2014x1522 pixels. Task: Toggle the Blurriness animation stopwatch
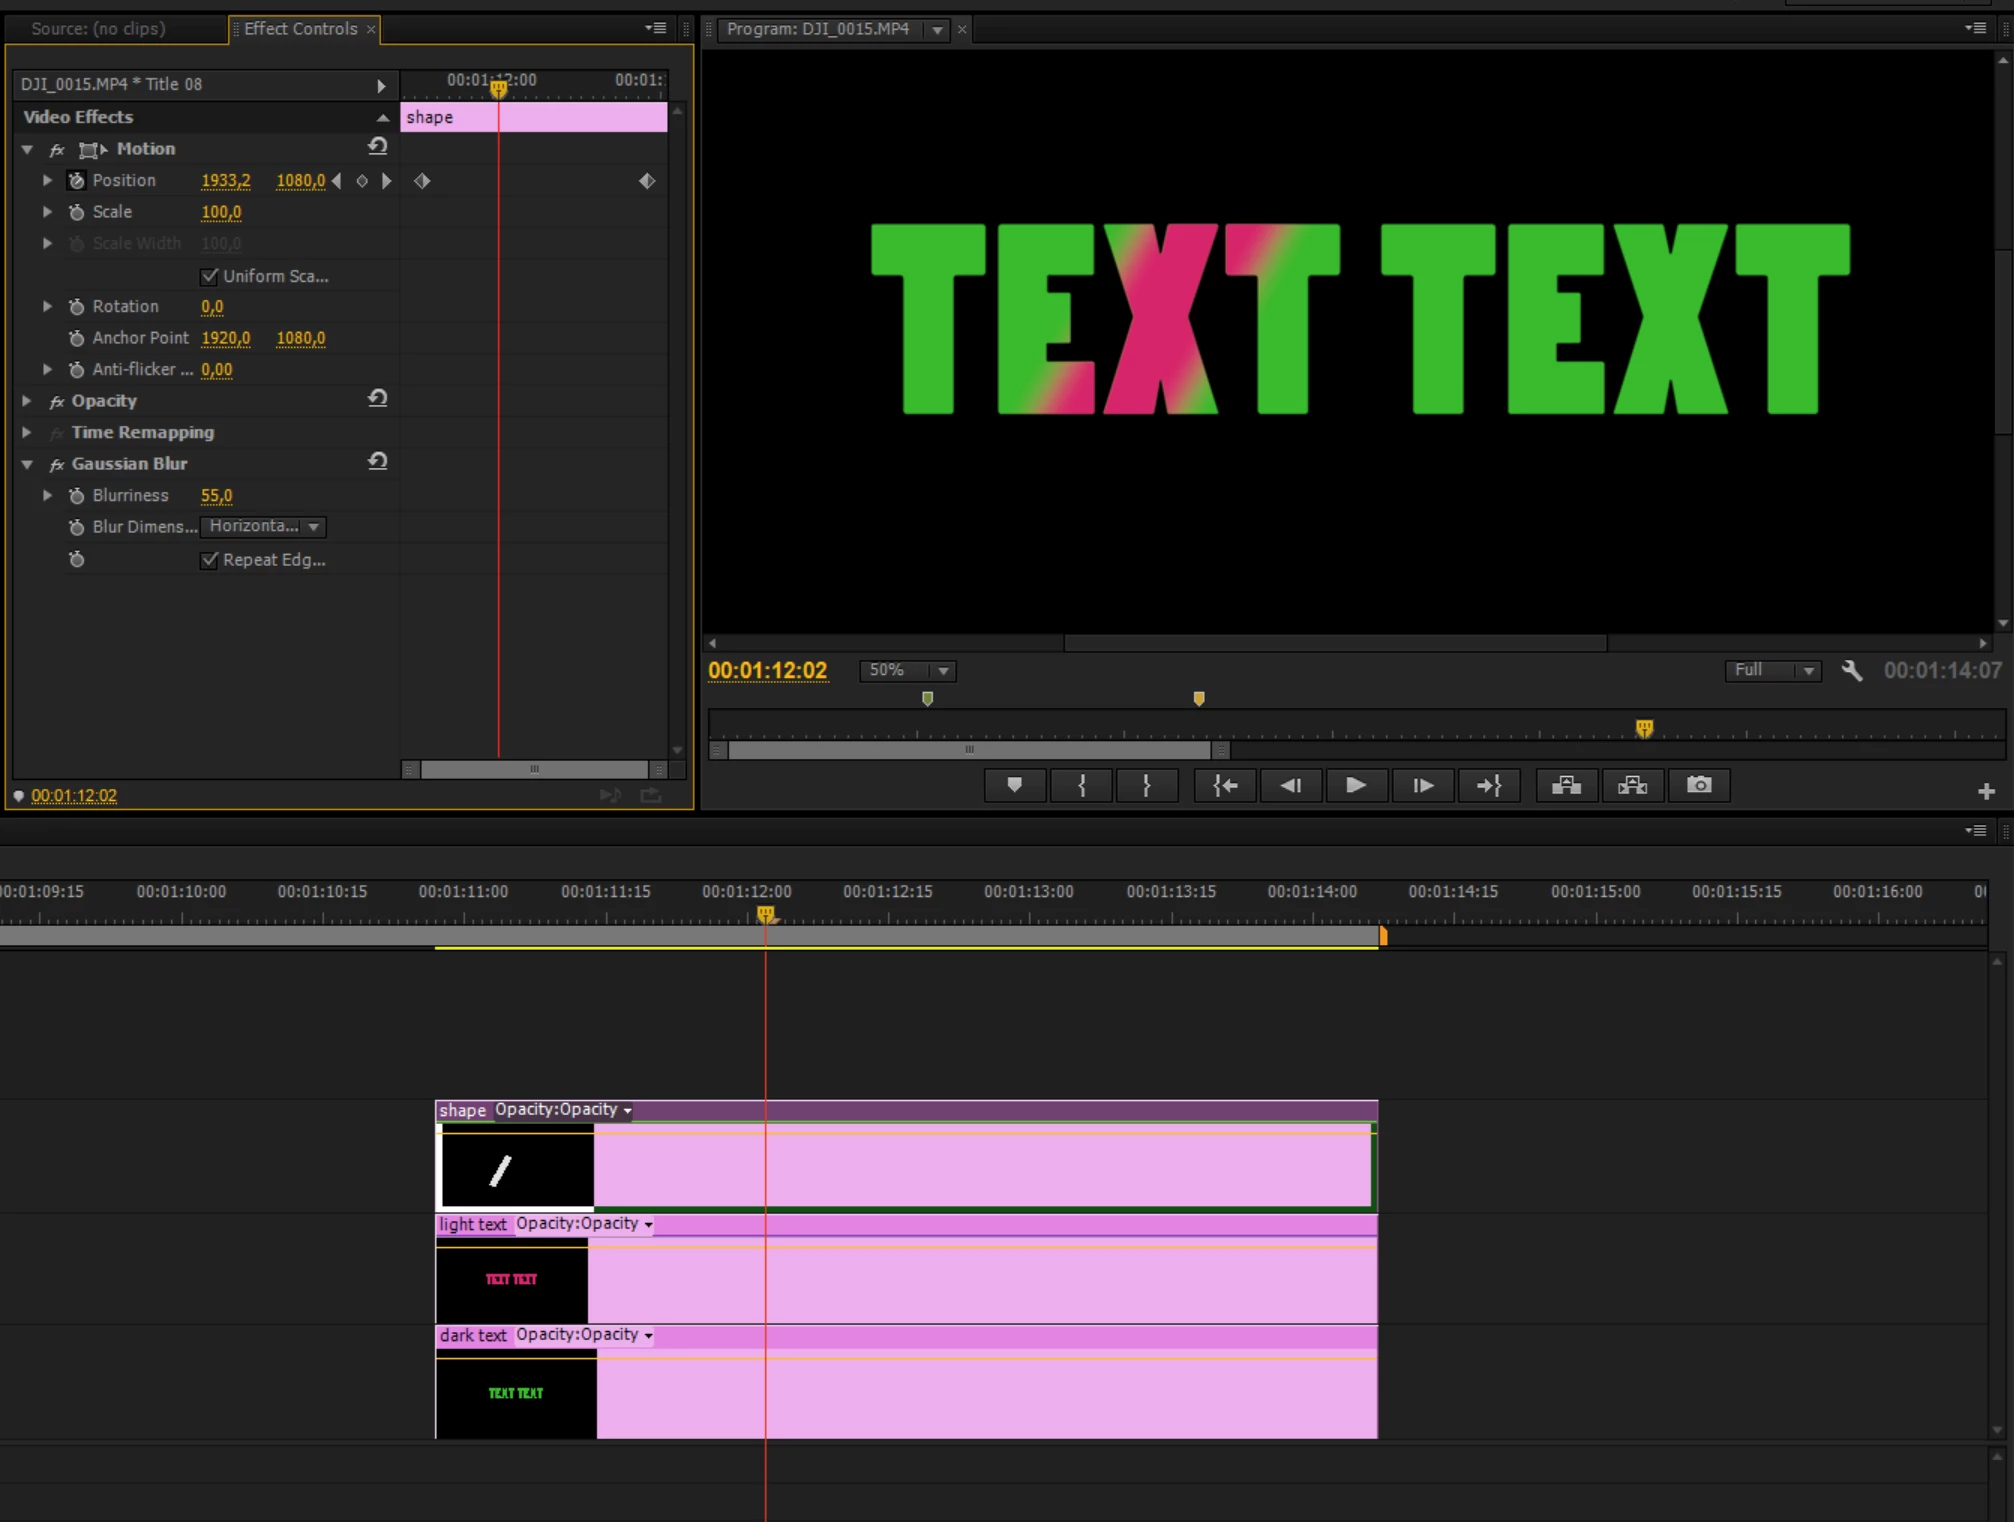point(76,496)
